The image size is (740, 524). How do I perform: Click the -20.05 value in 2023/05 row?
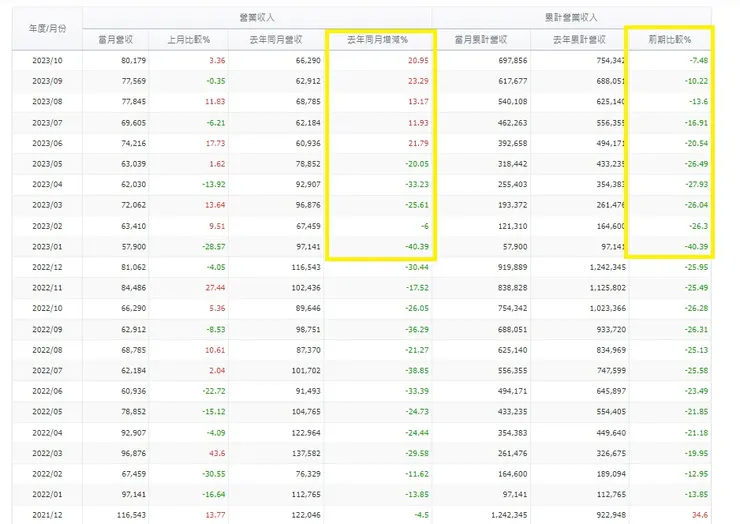(x=417, y=164)
